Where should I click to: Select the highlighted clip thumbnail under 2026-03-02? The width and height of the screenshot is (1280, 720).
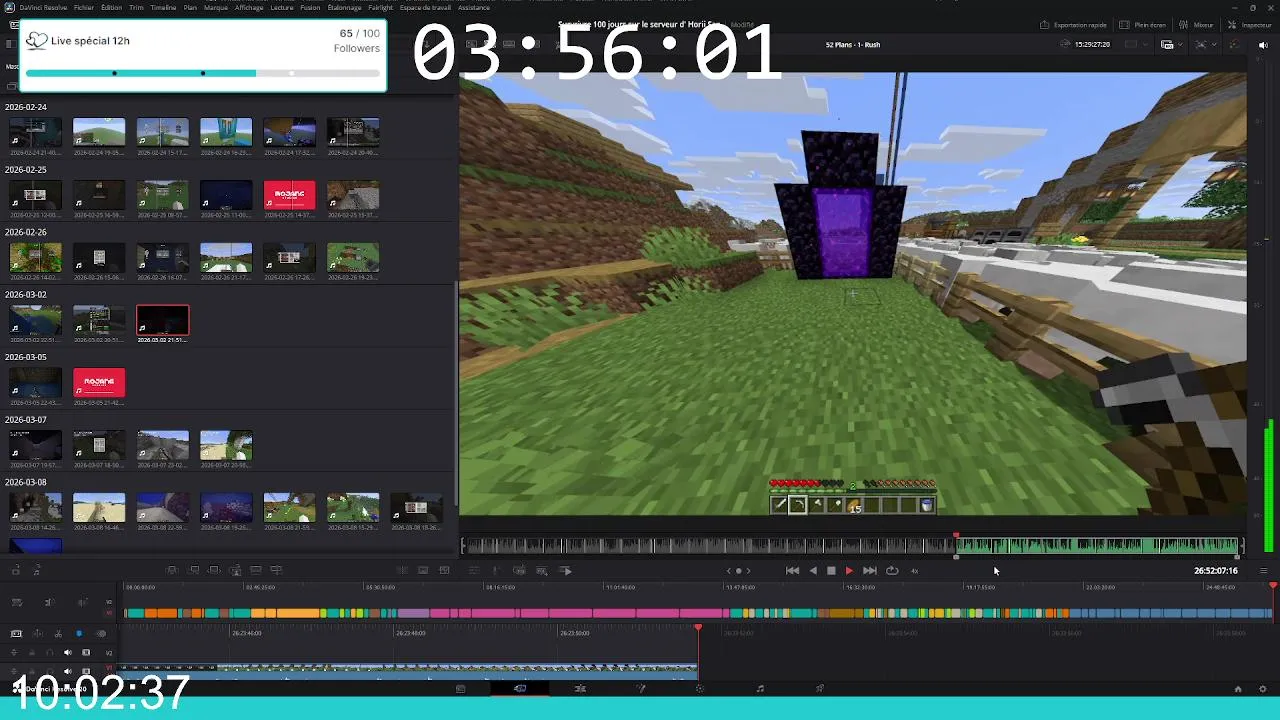[x=162, y=320]
